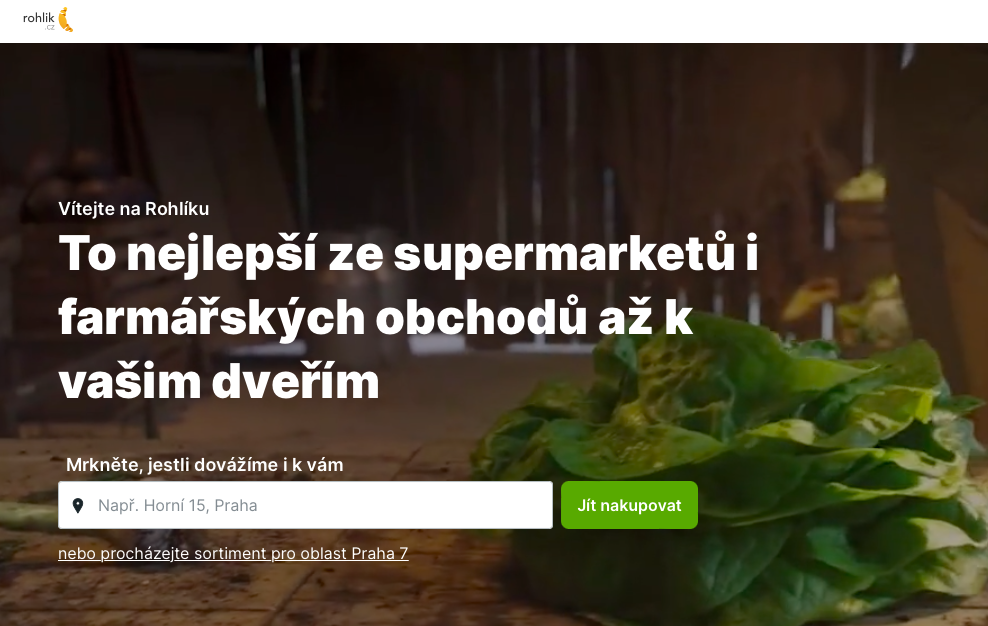Screen dimensions: 988x626
Task: Focus the address field "Např. Horní 15, Praha"
Action: coord(305,505)
